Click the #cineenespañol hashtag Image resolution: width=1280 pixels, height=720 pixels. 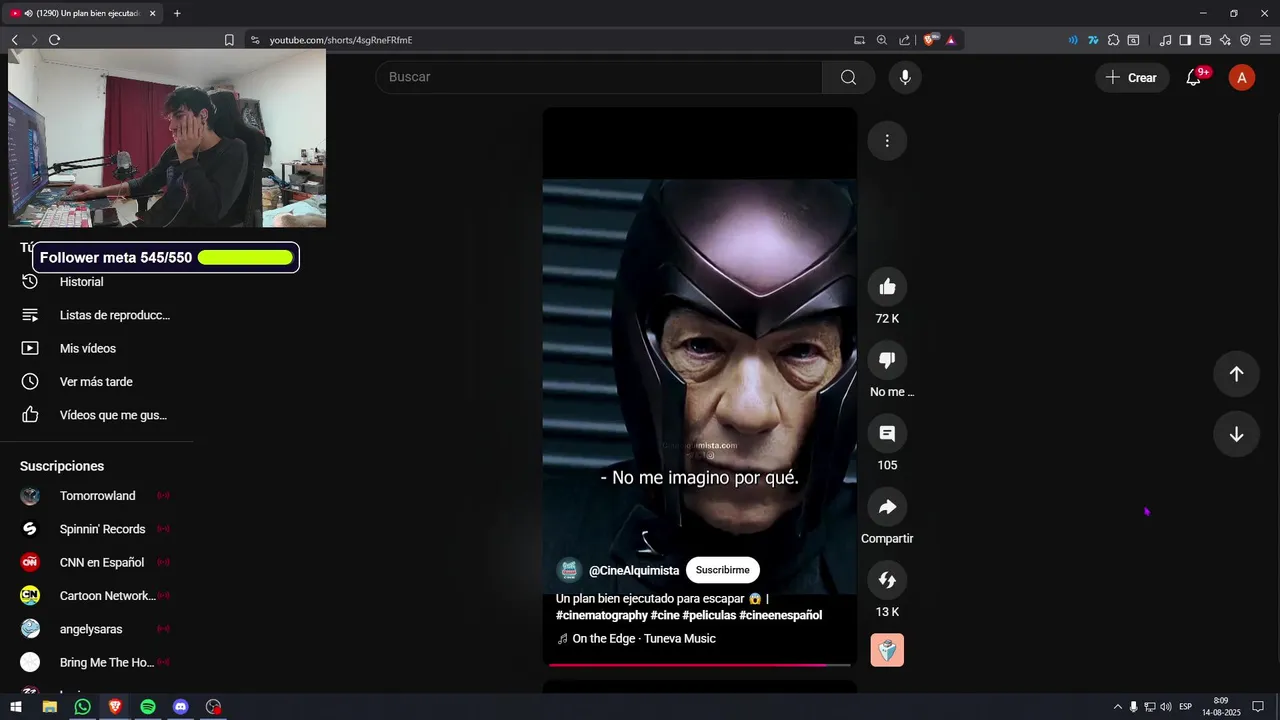point(781,615)
